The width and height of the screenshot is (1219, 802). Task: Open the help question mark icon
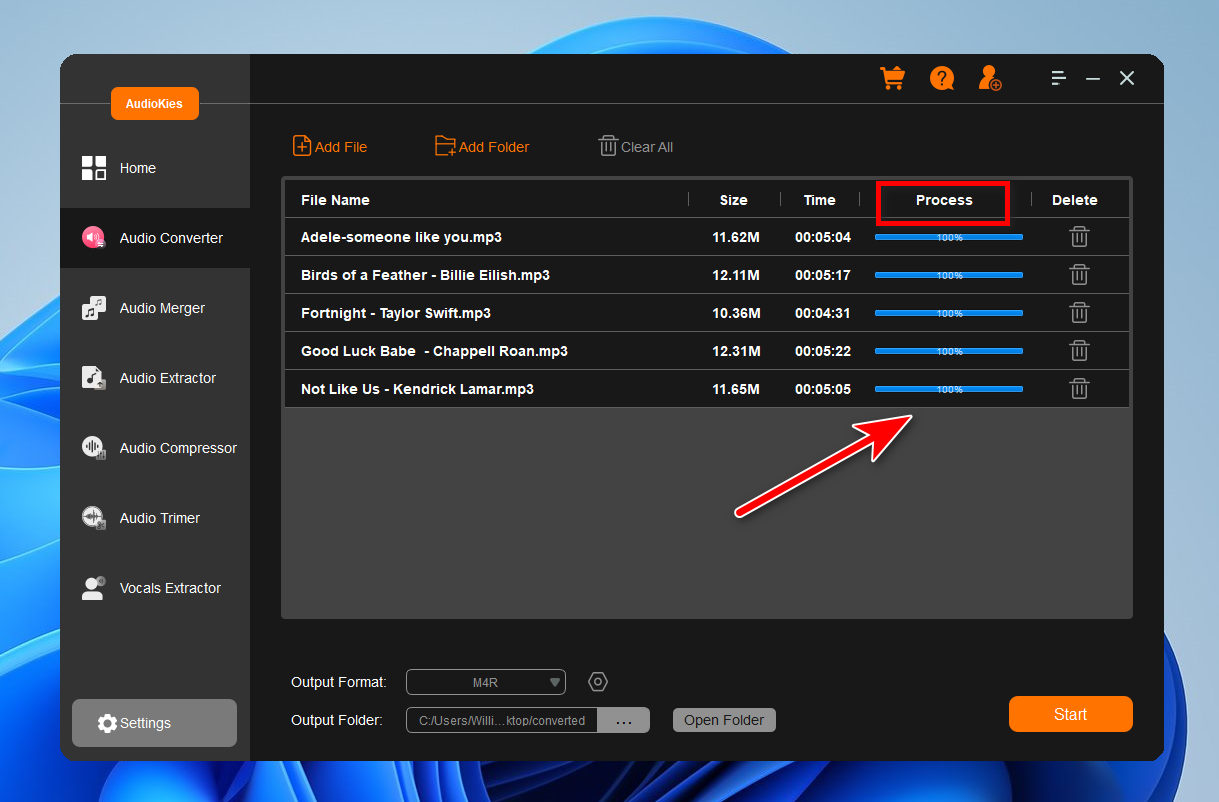[x=941, y=78]
